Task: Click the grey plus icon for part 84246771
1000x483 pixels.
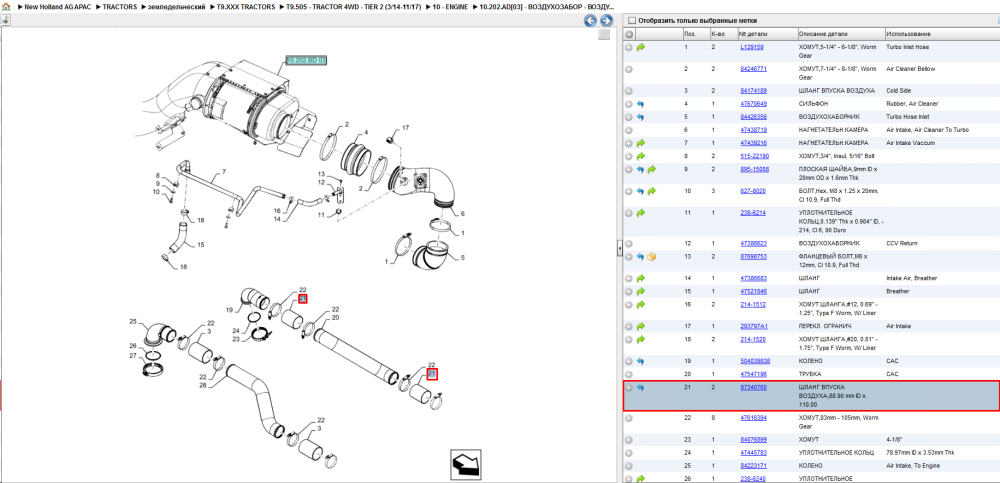Action: 629,69
